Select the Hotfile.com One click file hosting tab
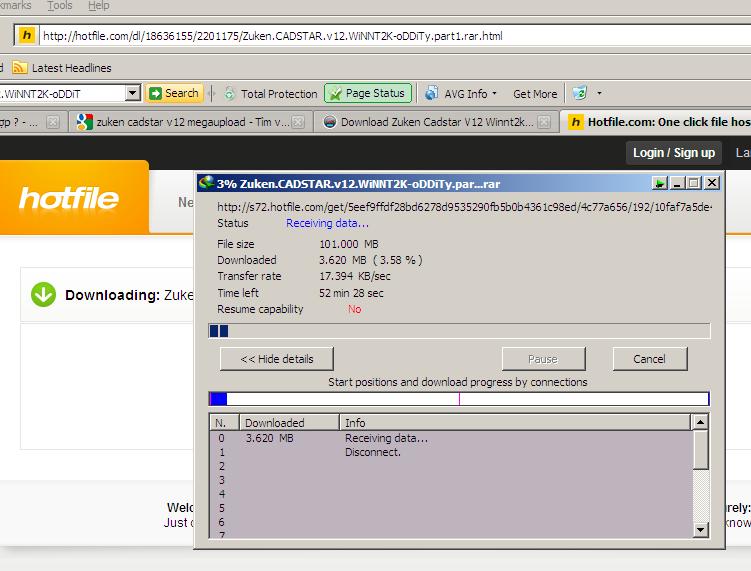The image size is (751, 571). pyautogui.click(x=656, y=122)
